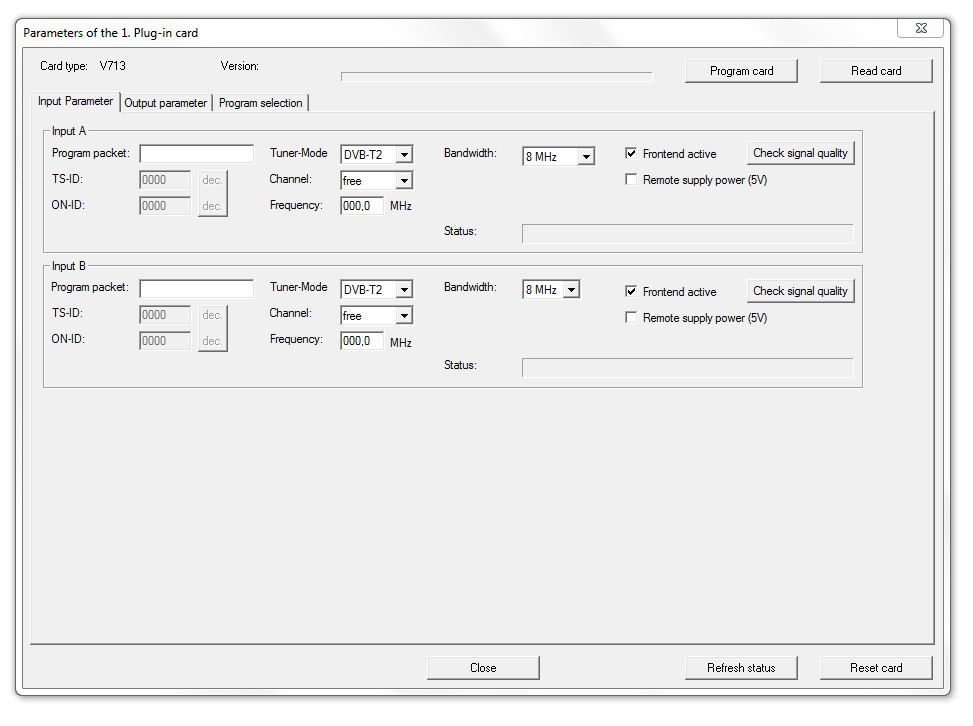Switch to the Program selection tab
The image size is (973, 726).
260,103
